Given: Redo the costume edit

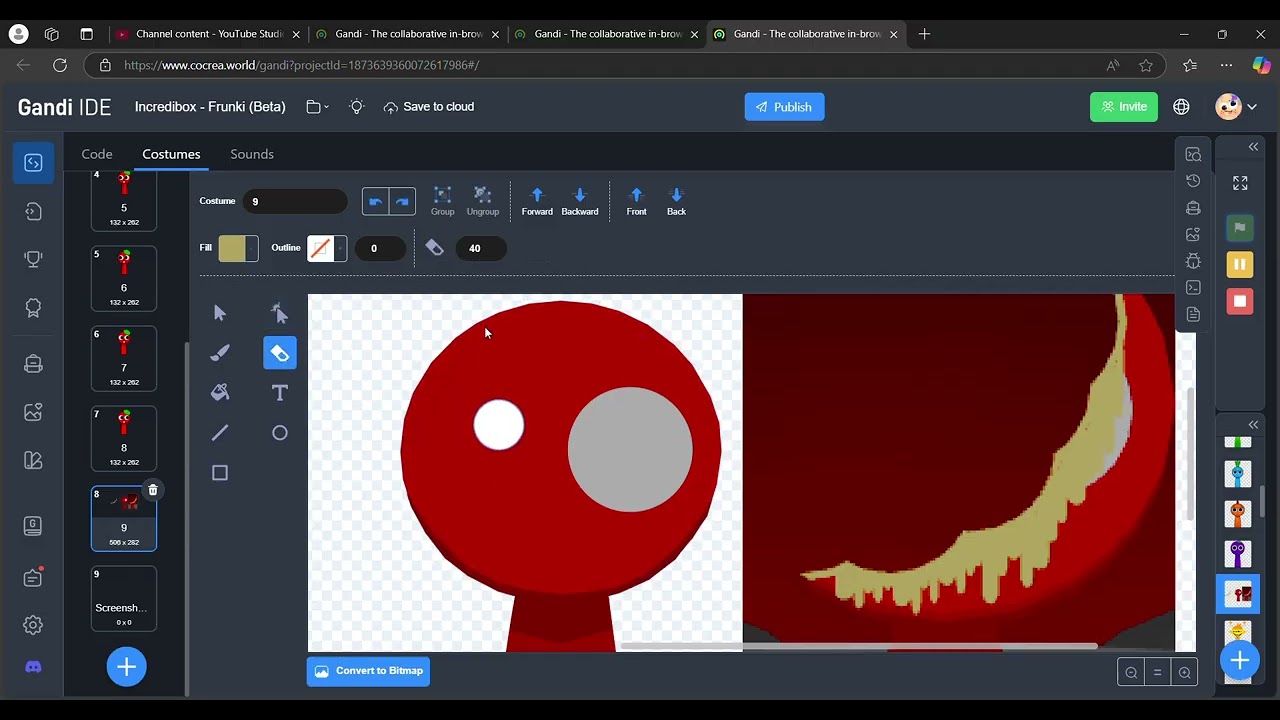Looking at the screenshot, I should pos(402,201).
